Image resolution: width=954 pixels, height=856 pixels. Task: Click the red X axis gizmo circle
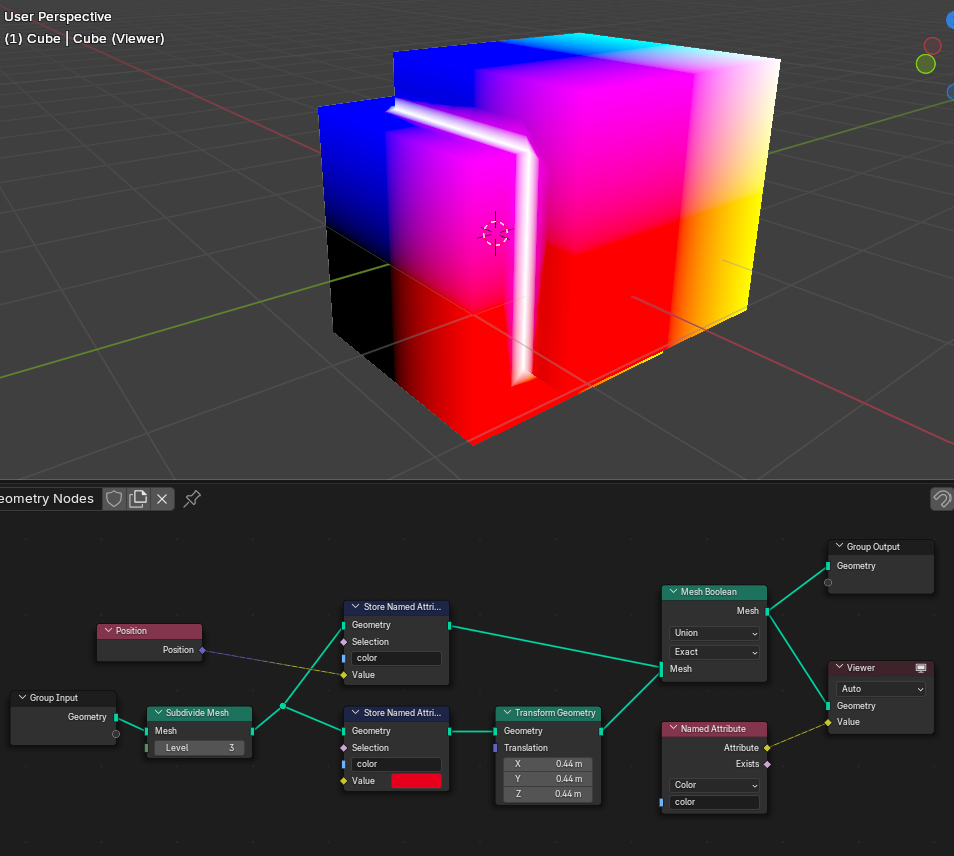click(932, 46)
